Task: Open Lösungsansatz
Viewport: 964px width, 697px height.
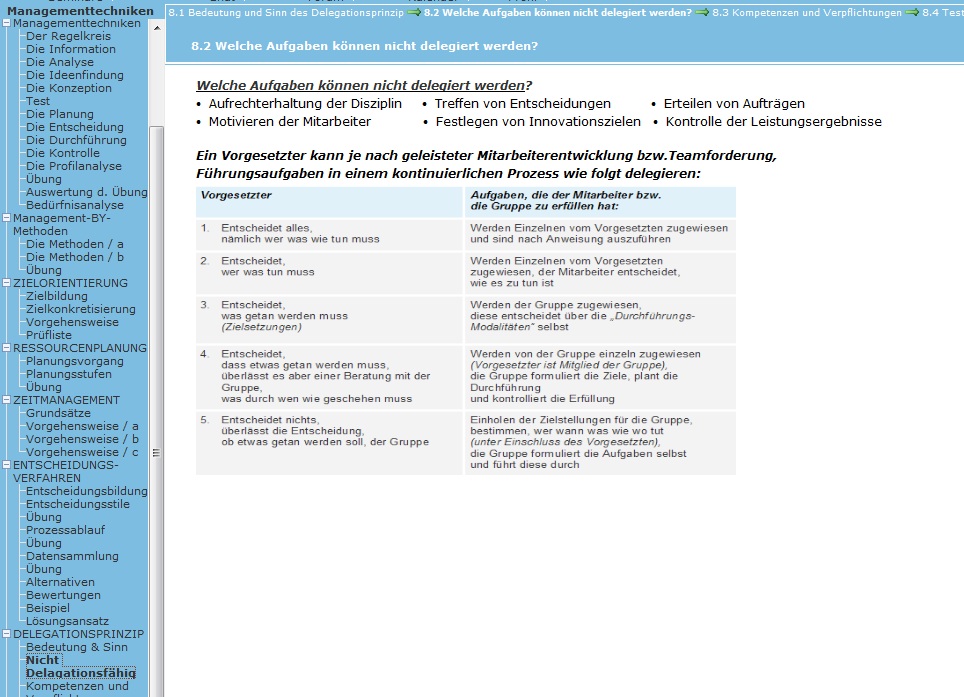Action: pyautogui.click(x=67, y=621)
